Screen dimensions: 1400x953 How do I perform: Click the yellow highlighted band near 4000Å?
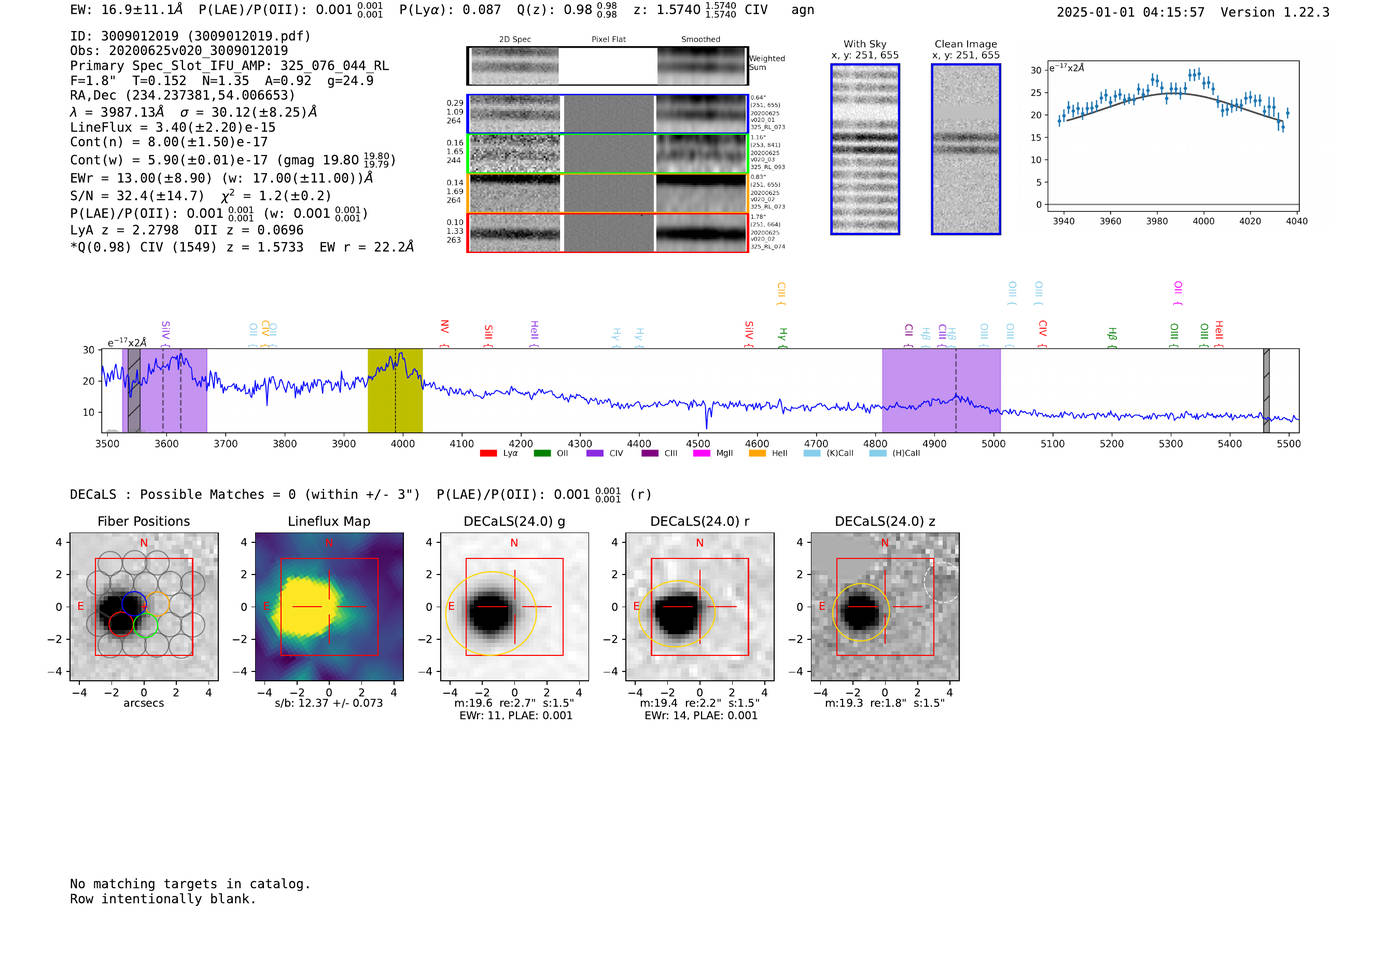click(x=395, y=390)
